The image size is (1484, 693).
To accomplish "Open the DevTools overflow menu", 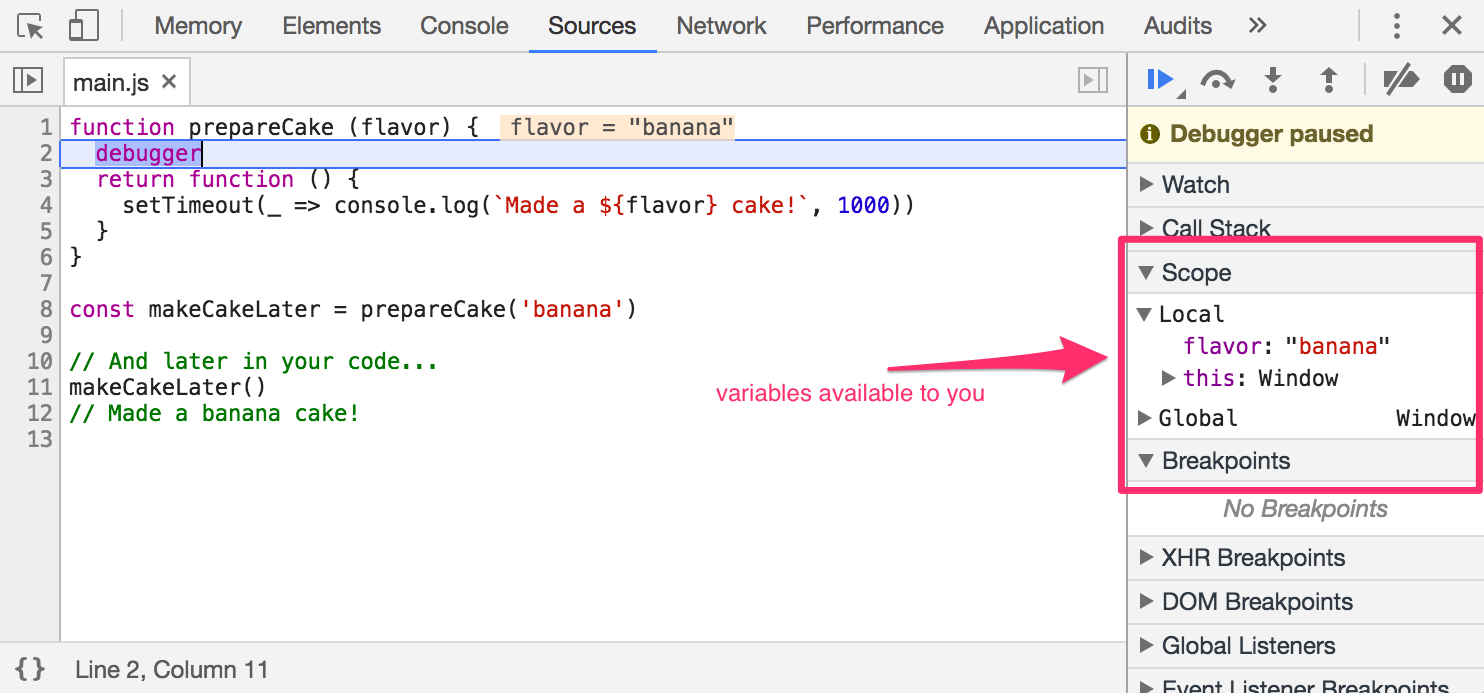I will pos(1396,25).
